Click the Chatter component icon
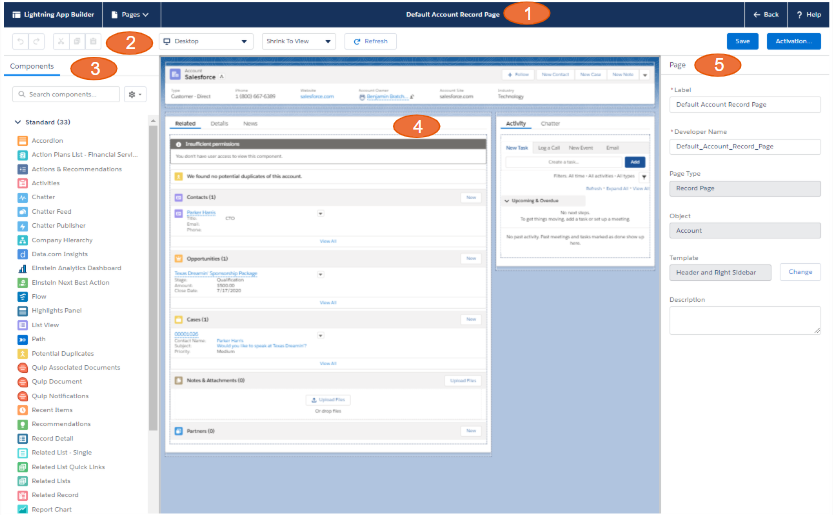This screenshot has height=515, width=833. coord(22,197)
